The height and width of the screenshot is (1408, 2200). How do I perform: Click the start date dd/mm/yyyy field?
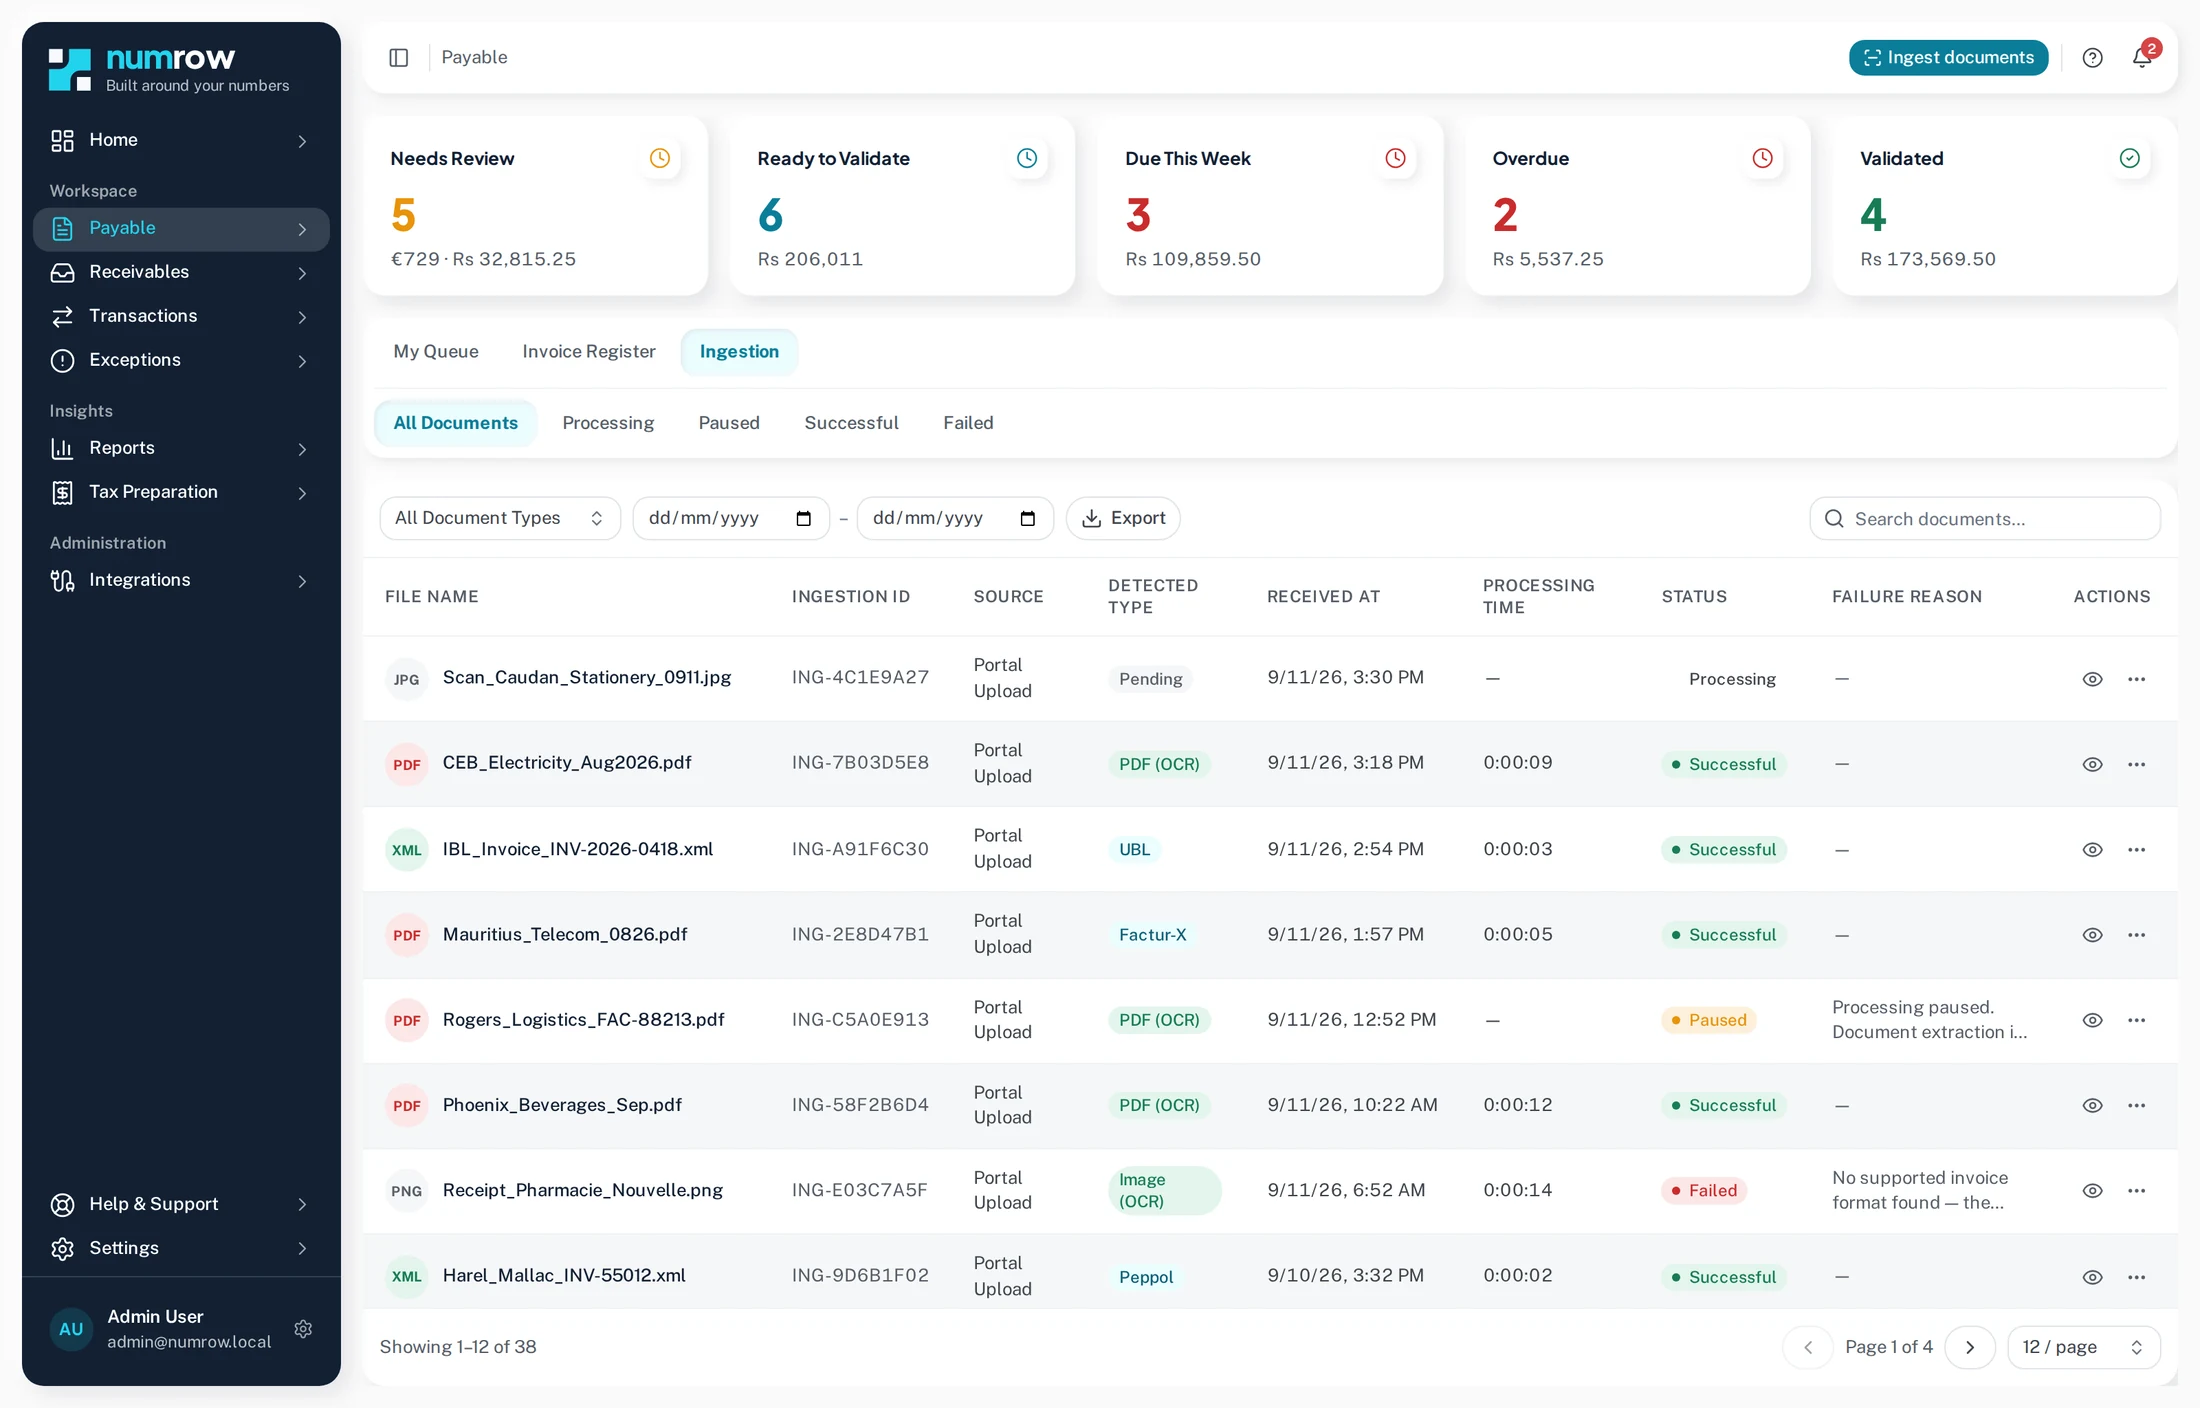731,518
